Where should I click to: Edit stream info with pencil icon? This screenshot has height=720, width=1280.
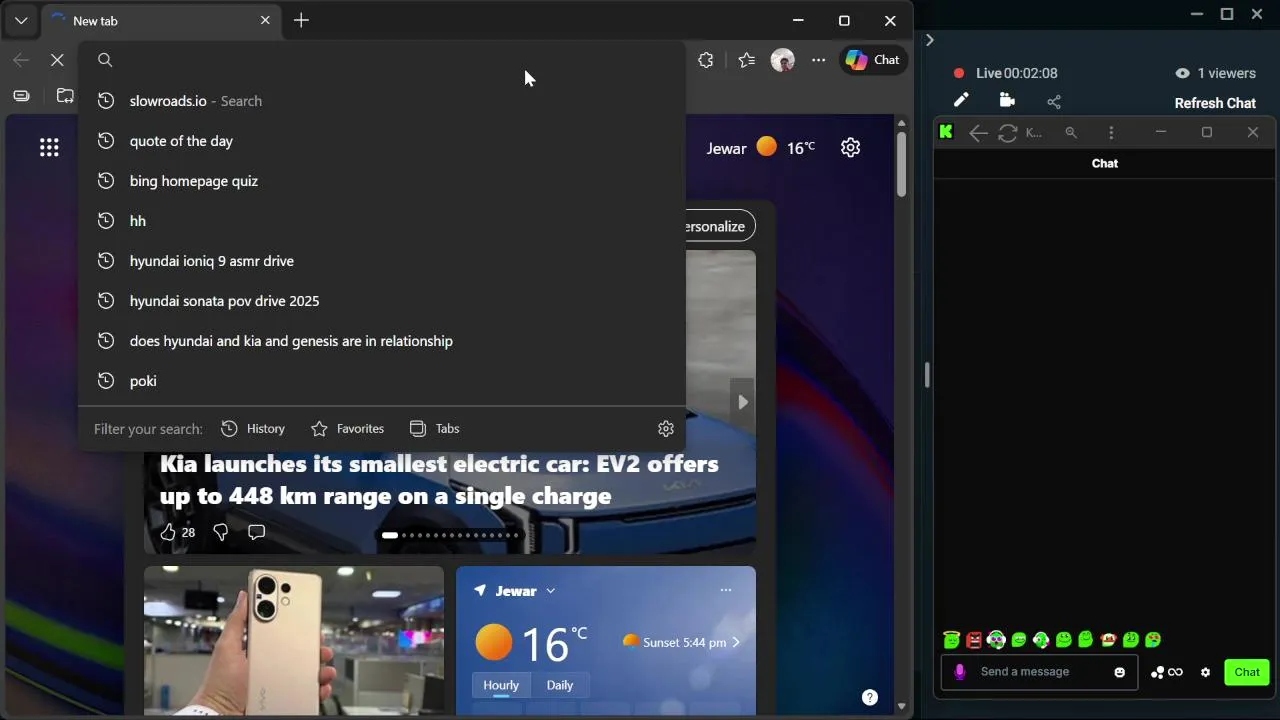(x=961, y=100)
